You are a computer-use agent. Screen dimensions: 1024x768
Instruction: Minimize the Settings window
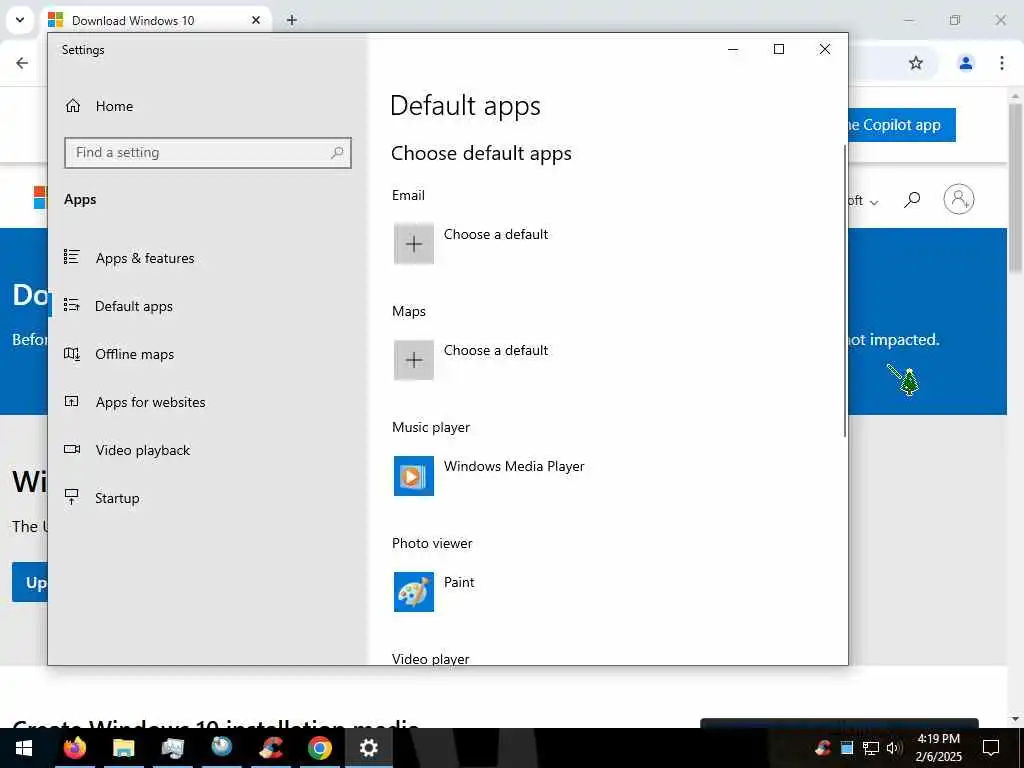coord(733,50)
